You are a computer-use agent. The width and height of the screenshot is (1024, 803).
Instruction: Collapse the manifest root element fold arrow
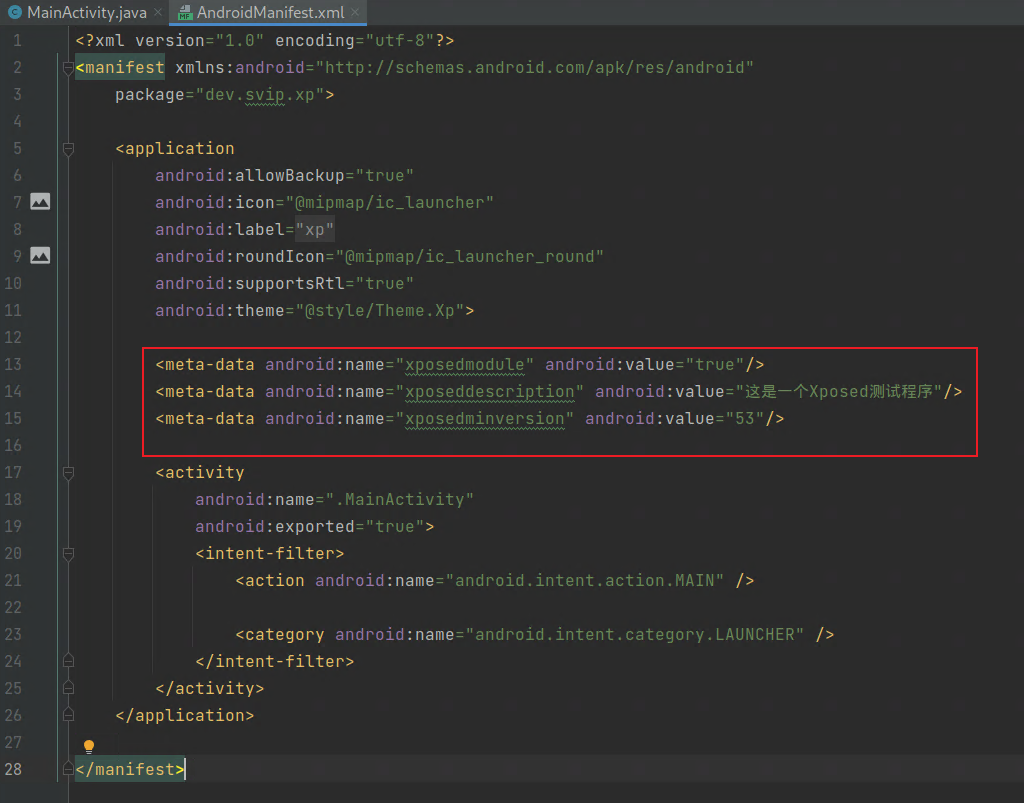68,68
